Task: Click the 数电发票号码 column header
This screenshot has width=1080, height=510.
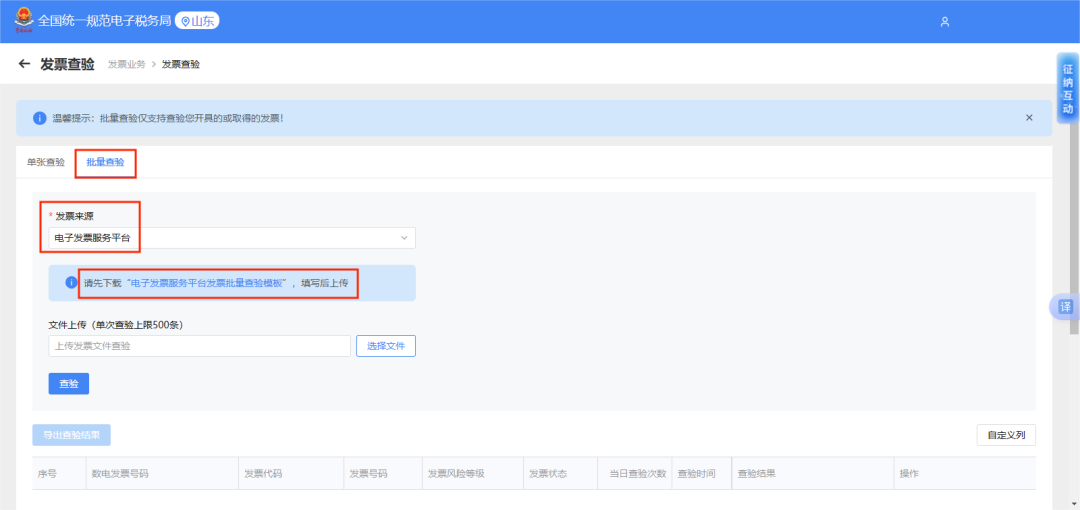Action: pos(120,474)
